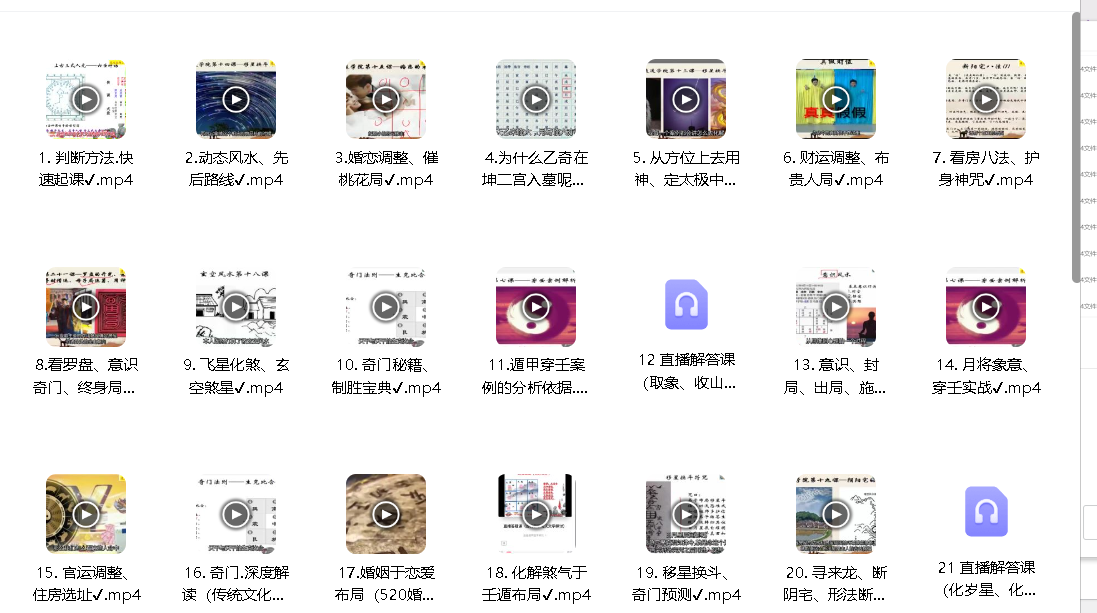This screenshot has height=613, width=1097.
Task: Select file name 10. 奇门秘籍、制胜宝典.mp4
Action: [386, 376]
